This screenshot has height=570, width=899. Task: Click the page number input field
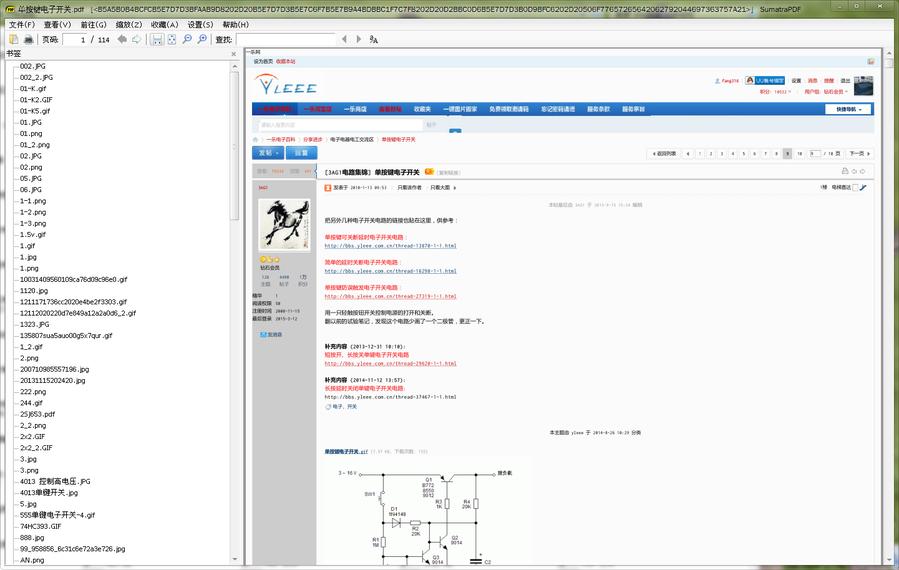tap(76, 39)
